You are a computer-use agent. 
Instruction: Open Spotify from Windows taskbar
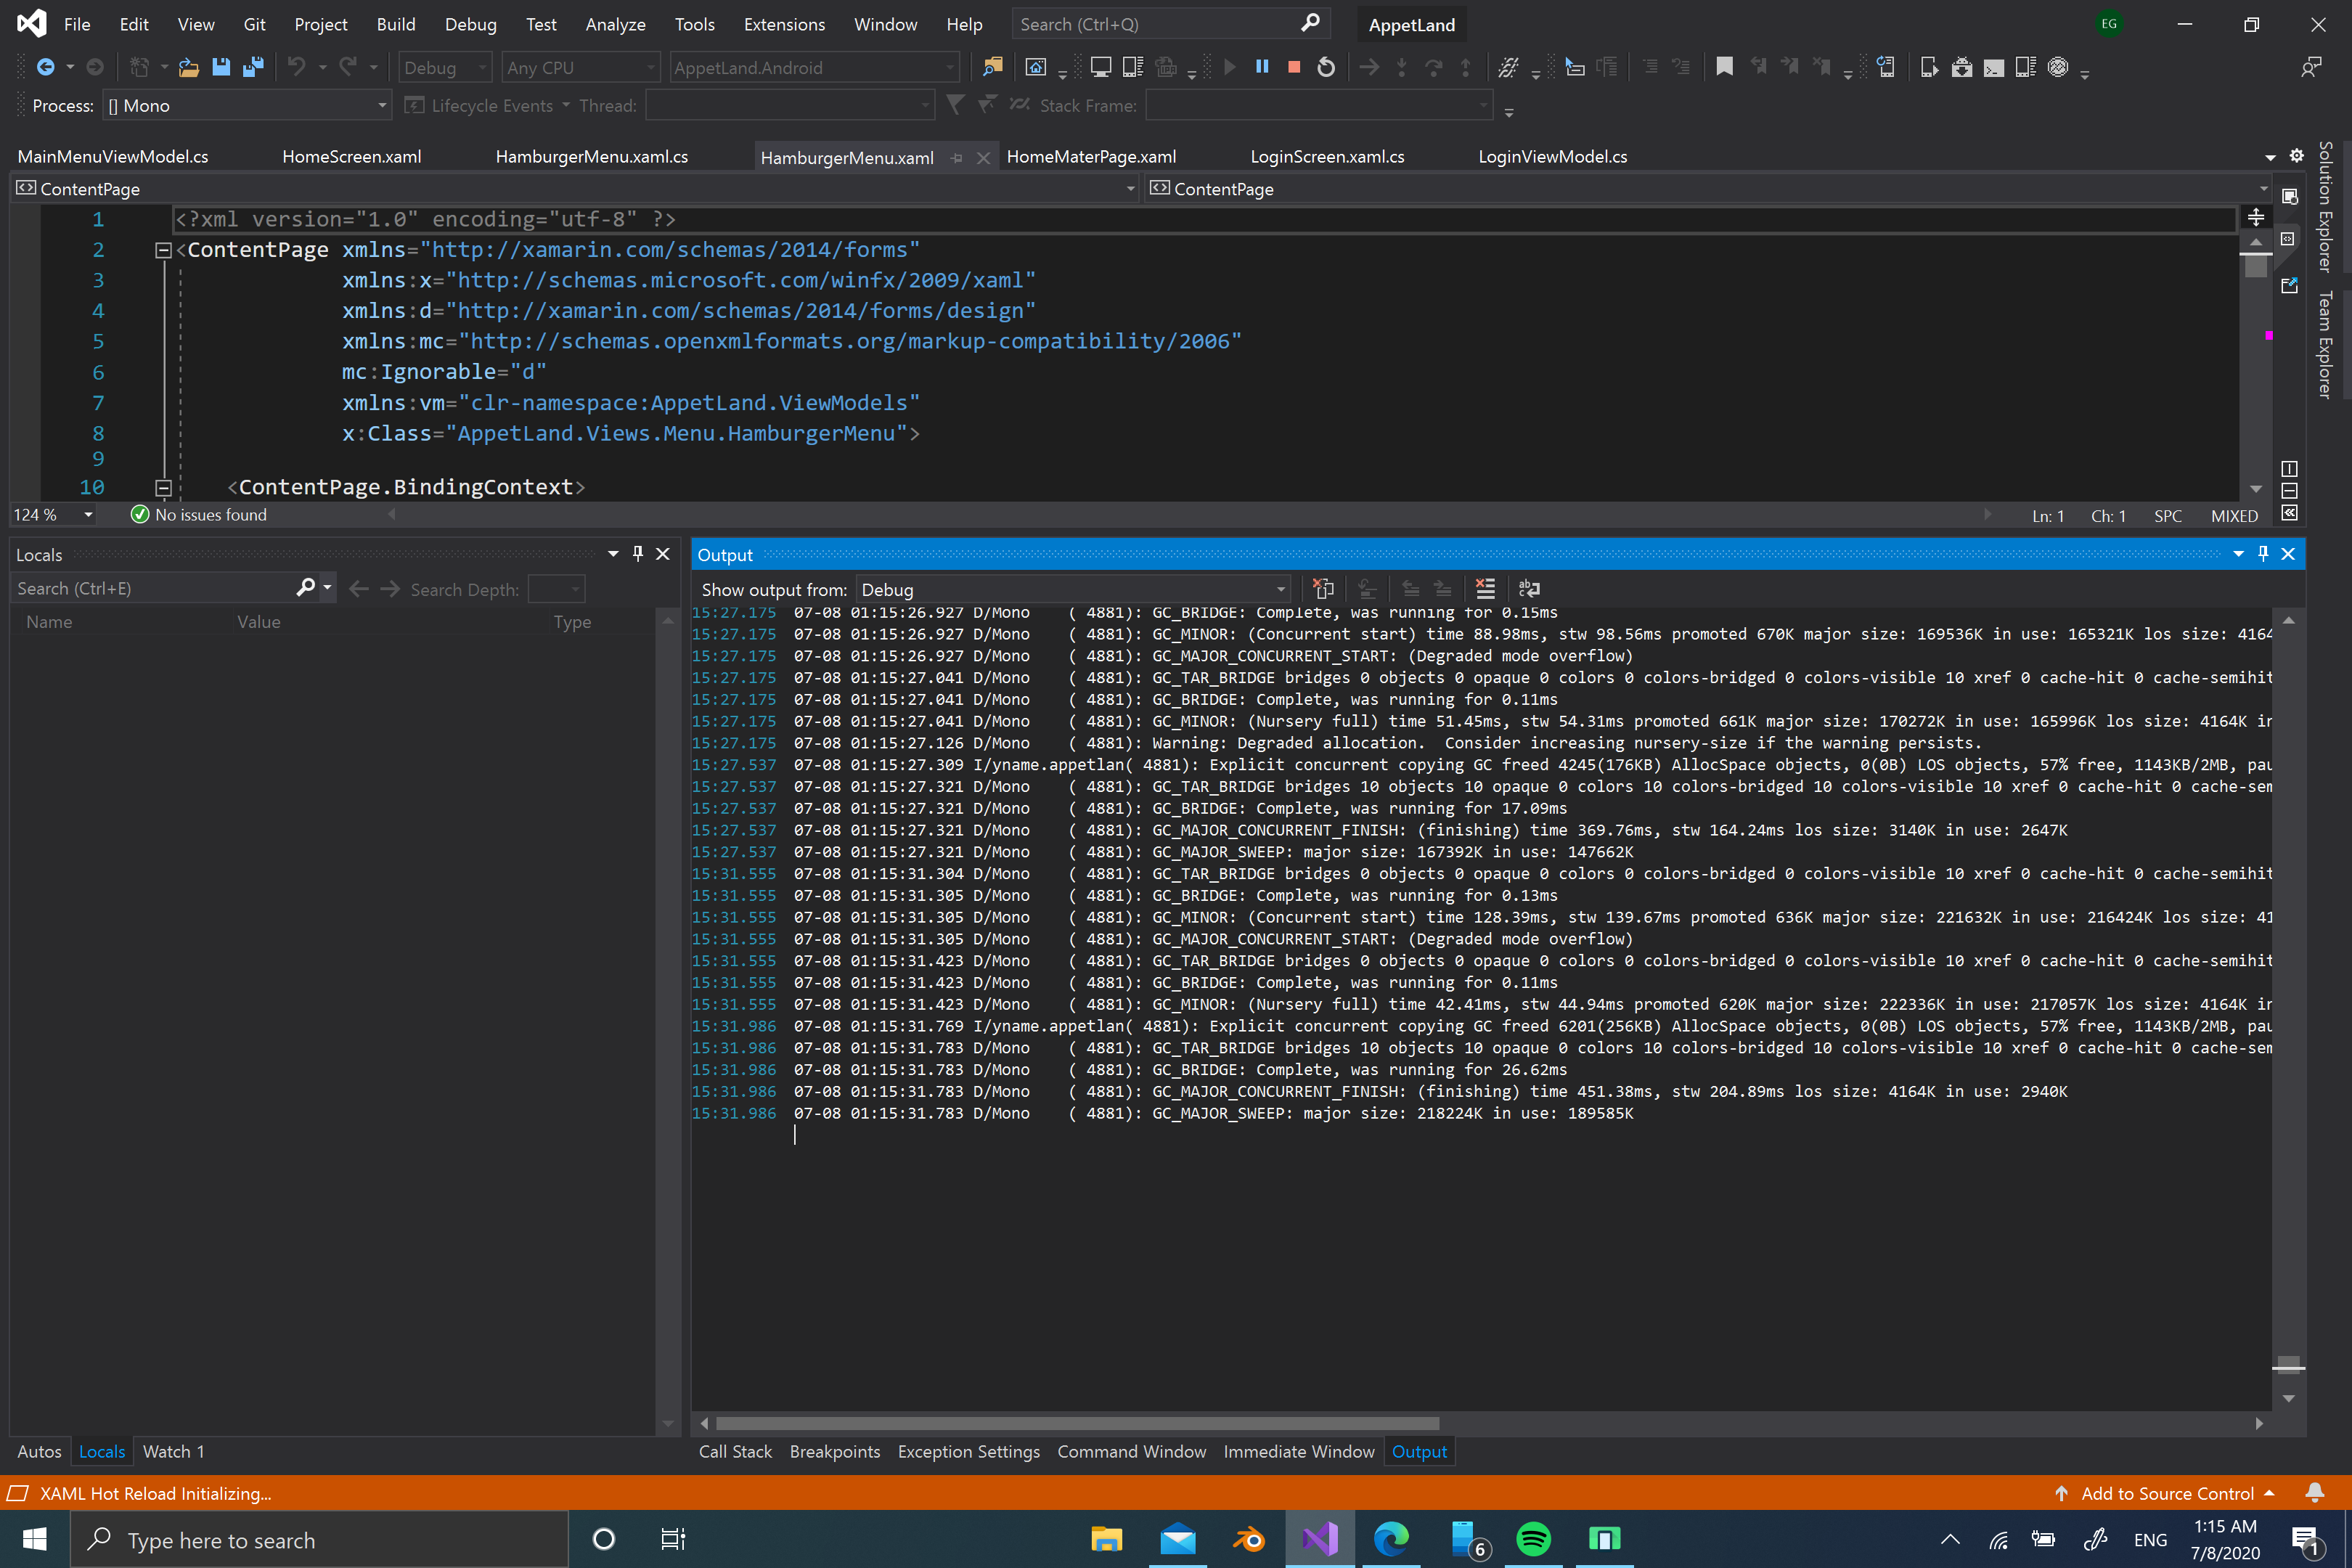coord(1533,1539)
